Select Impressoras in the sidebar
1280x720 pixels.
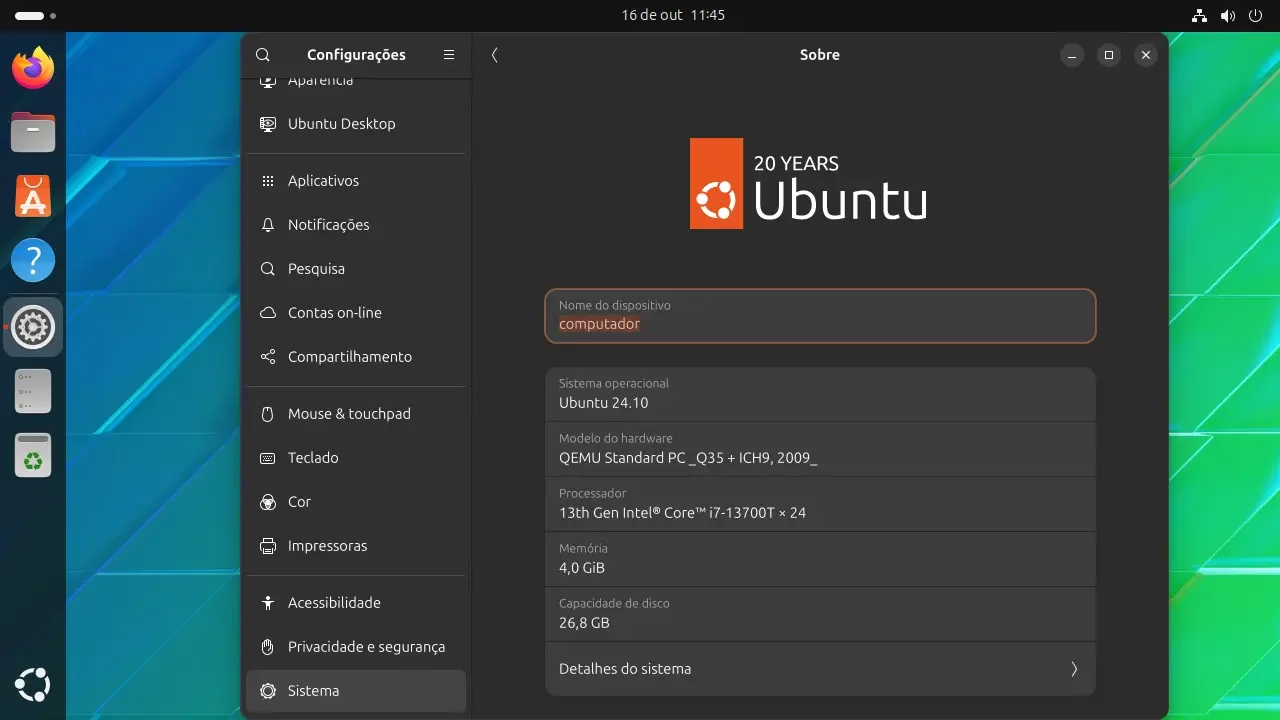coord(356,546)
